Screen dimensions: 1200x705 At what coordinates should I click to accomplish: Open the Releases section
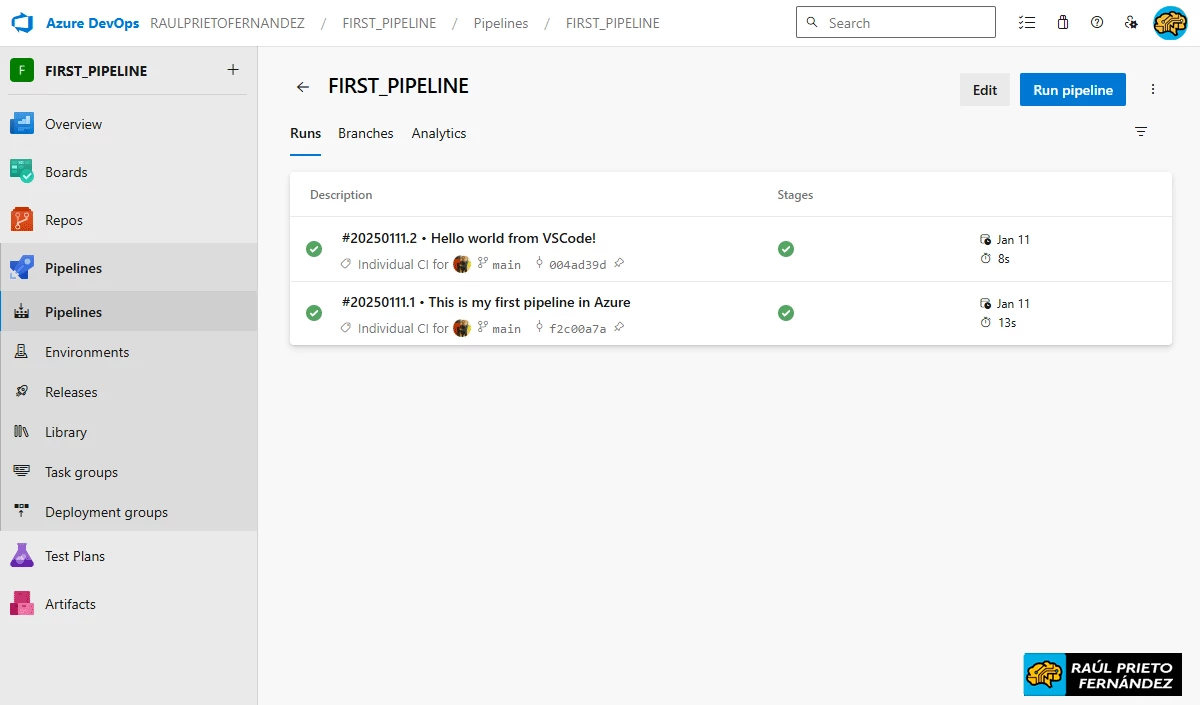click(72, 391)
